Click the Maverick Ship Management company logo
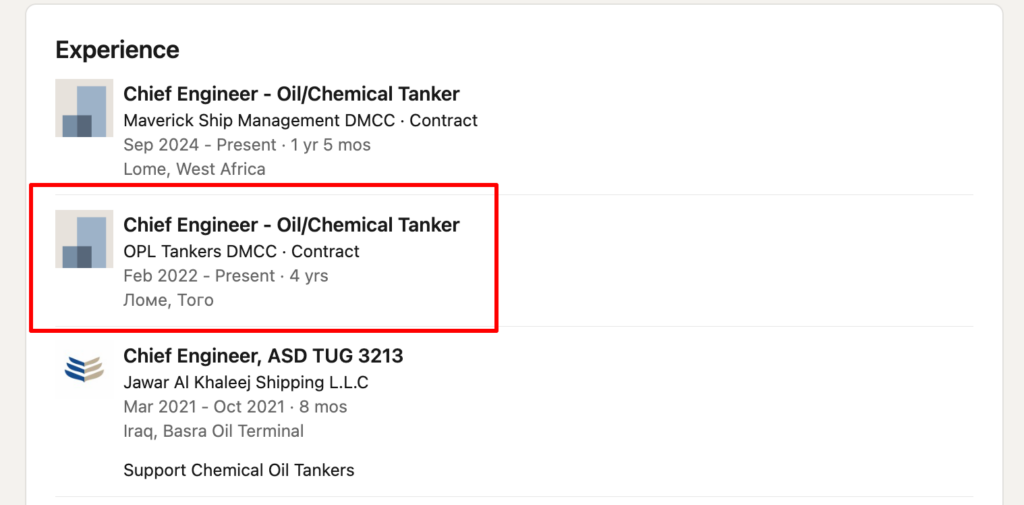Image resolution: width=1024 pixels, height=505 pixels. click(x=84, y=108)
